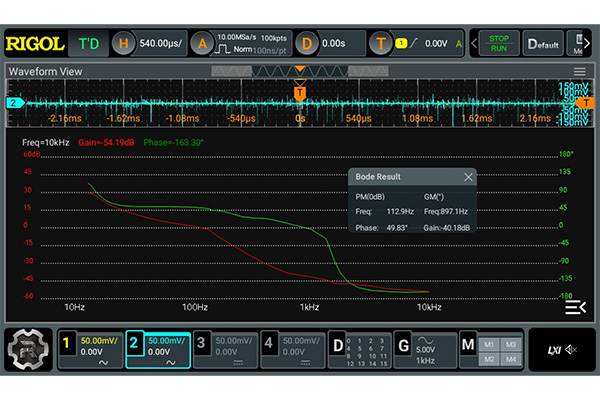Toggle channel 1 on or off

click(68, 346)
